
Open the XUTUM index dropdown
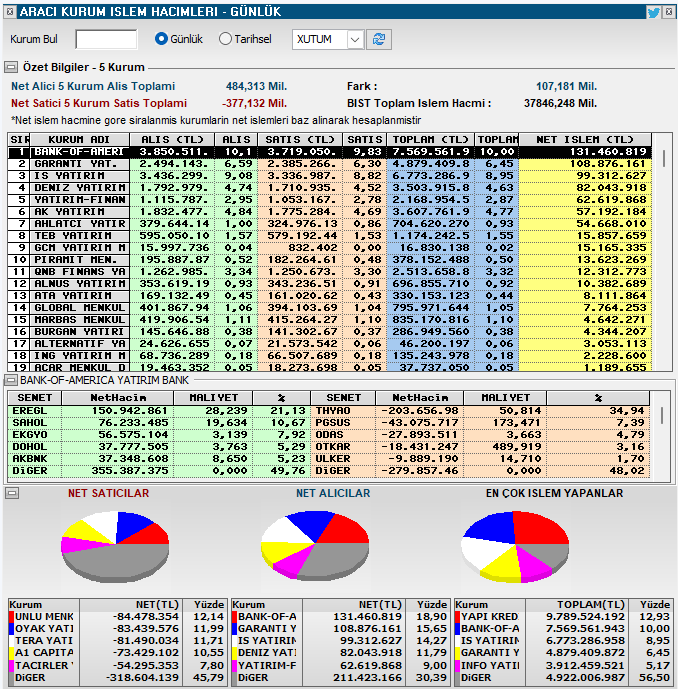pyautogui.click(x=355, y=40)
